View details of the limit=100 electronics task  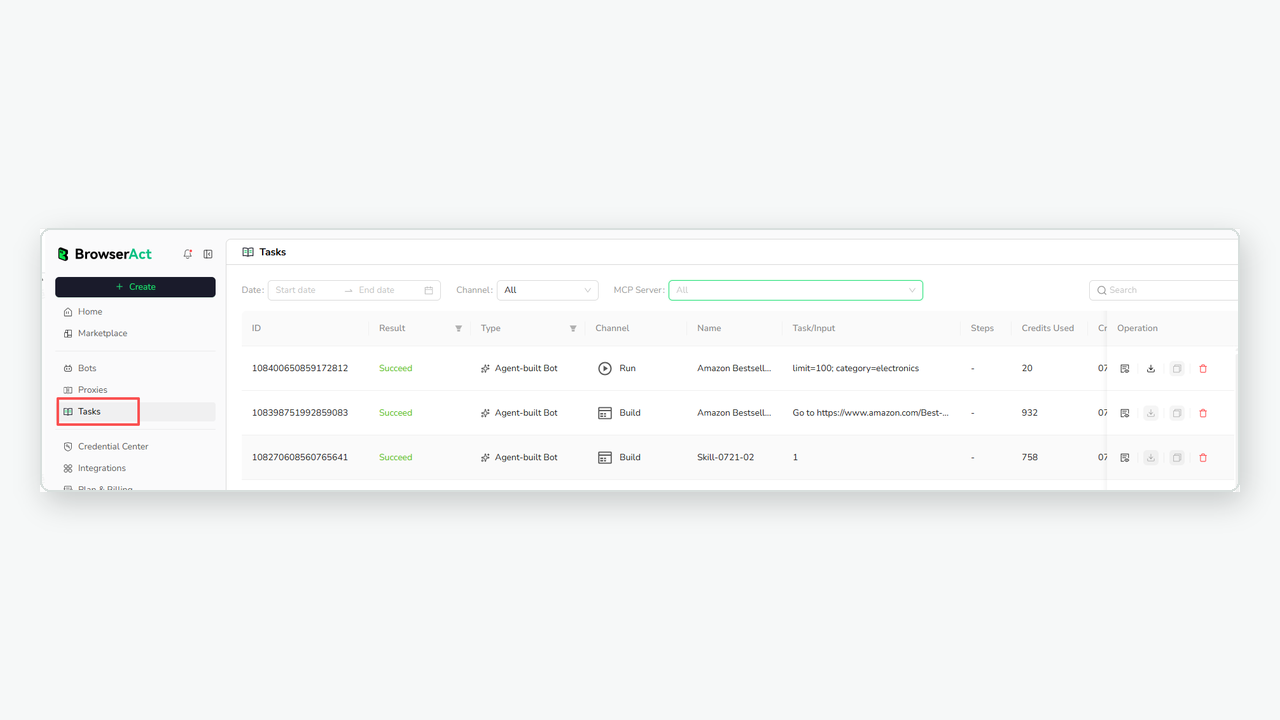pyautogui.click(x=1125, y=369)
